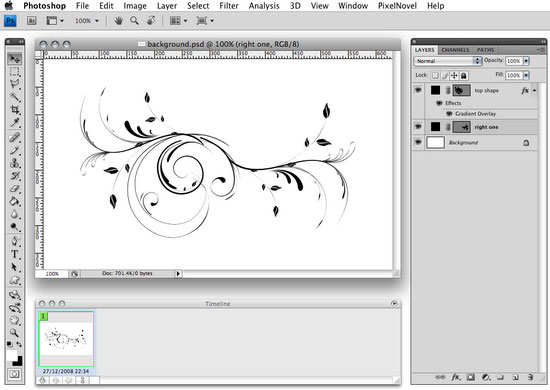Click the Zoom tool in application bar
The height and width of the screenshot is (390, 550).
(x=134, y=21)
